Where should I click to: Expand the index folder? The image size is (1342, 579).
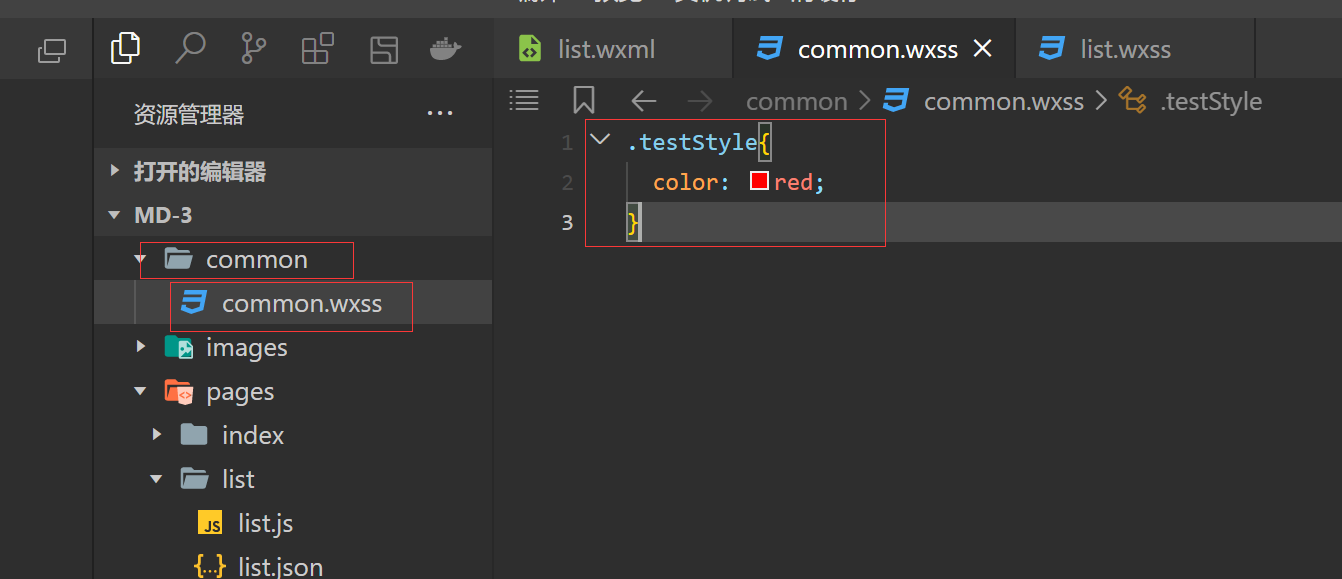[x=157, y=435]
